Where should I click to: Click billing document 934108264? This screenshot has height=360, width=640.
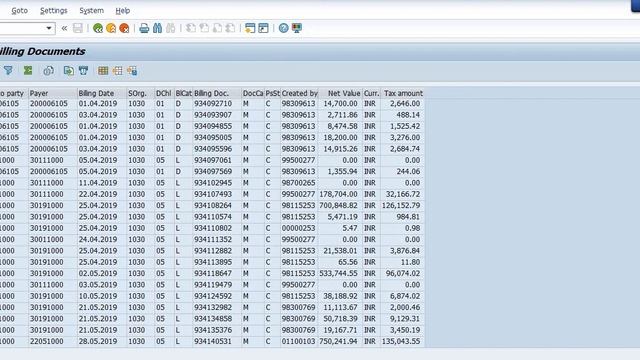pyautogui.click(x=213, y=206)
